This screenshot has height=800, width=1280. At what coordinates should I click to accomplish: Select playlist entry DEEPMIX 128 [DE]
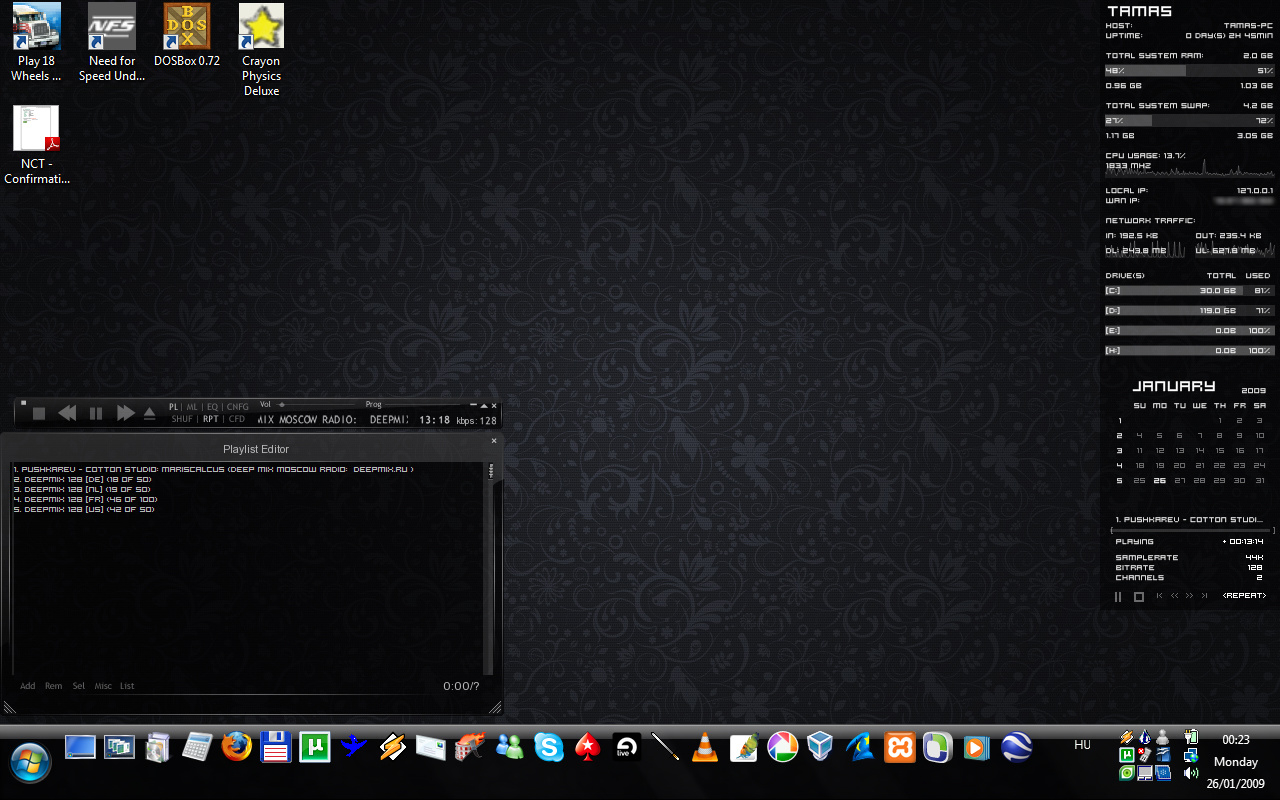click(82, 479)
